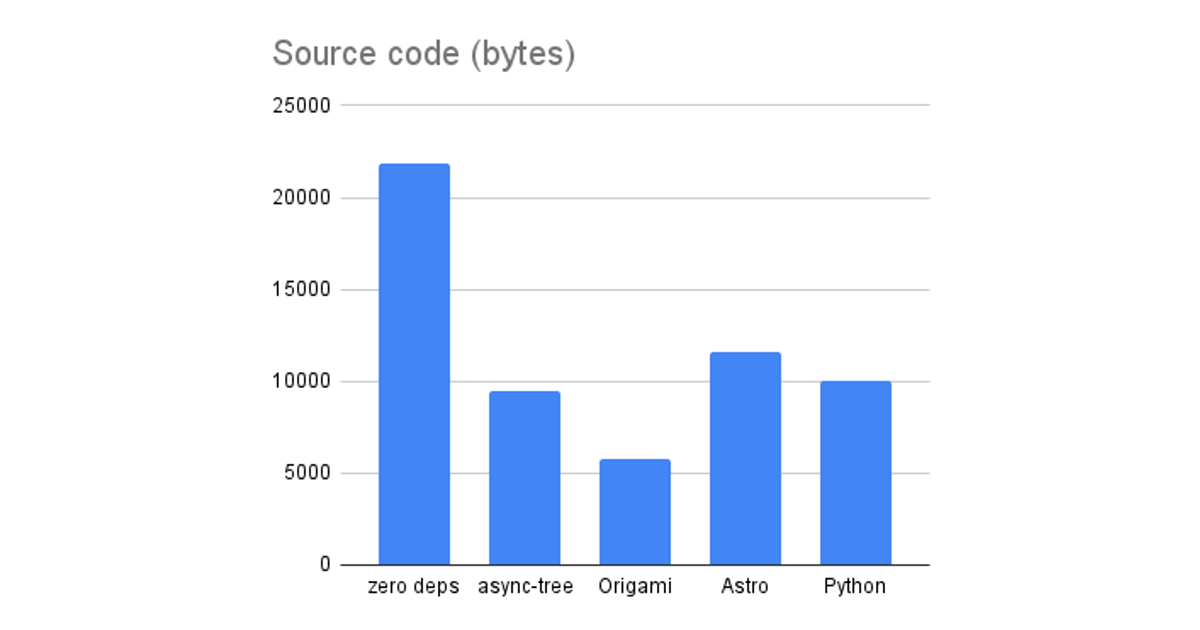The height and width of the screenshot is (630, 1200).
Task: Select the zero deps bar
Action: pos(414,364)
